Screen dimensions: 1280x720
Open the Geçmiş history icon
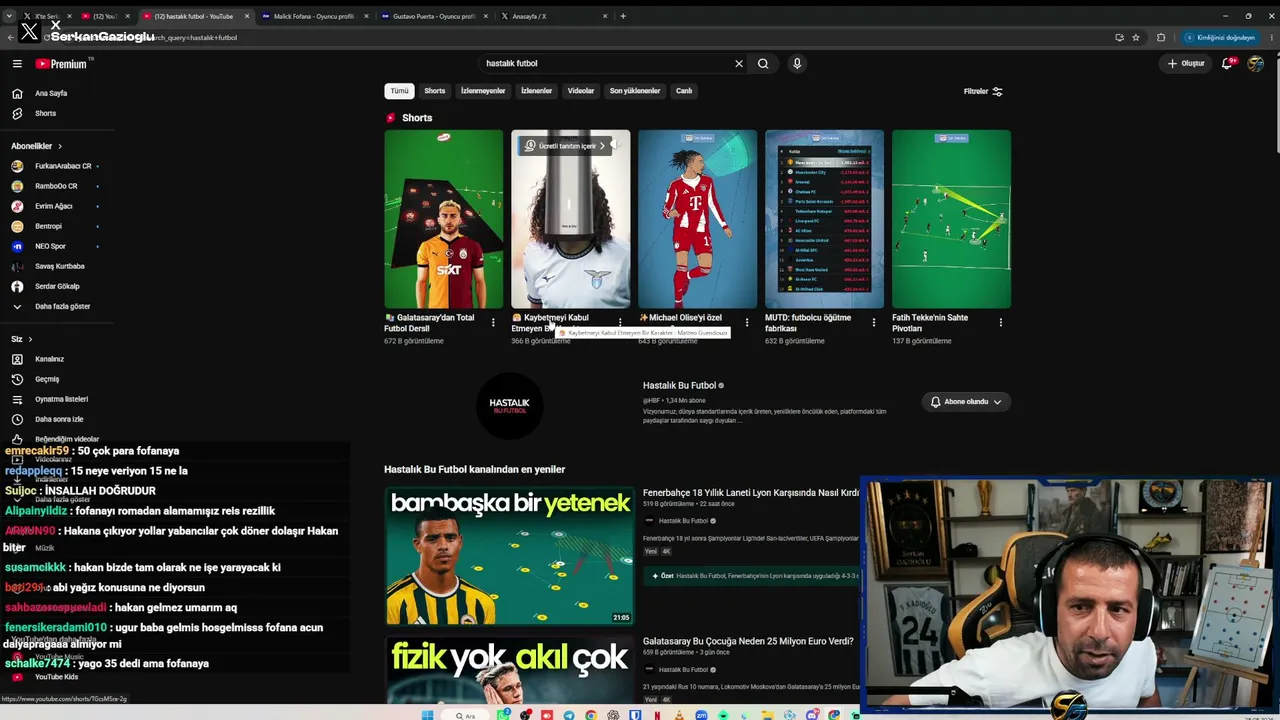17,379
